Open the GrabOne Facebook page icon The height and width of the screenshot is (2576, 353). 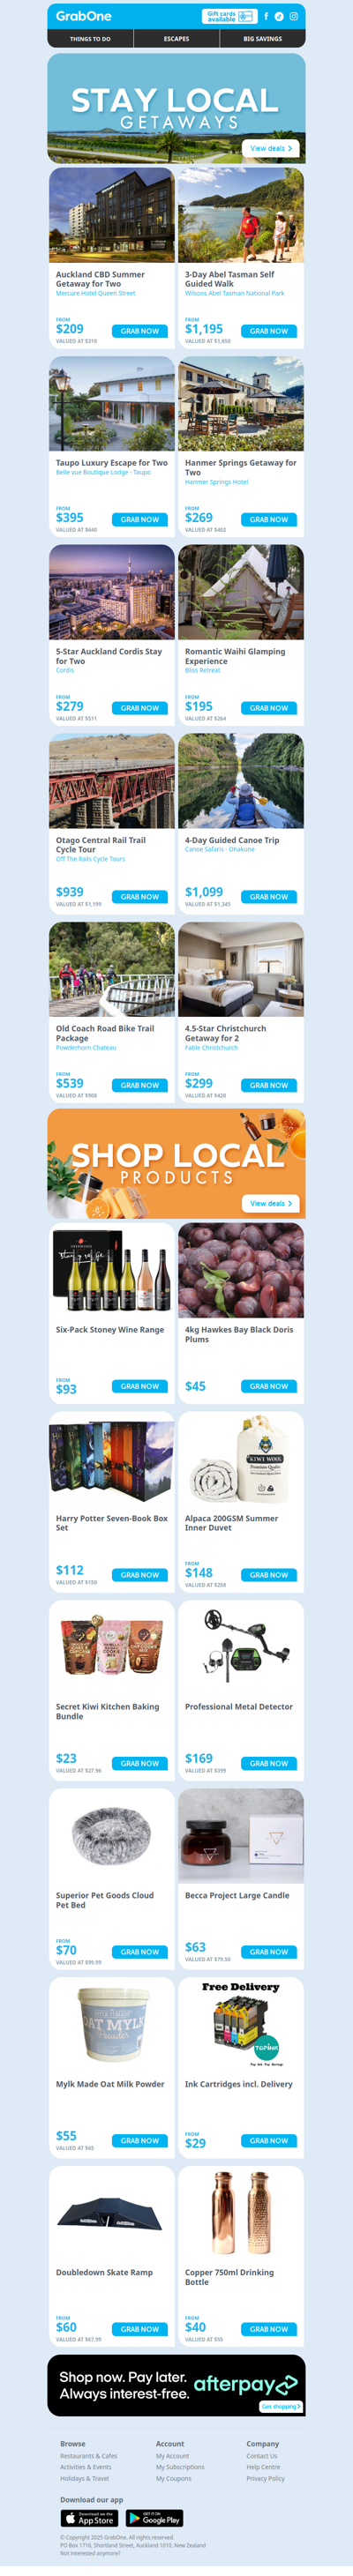click(x=266, y=16)
